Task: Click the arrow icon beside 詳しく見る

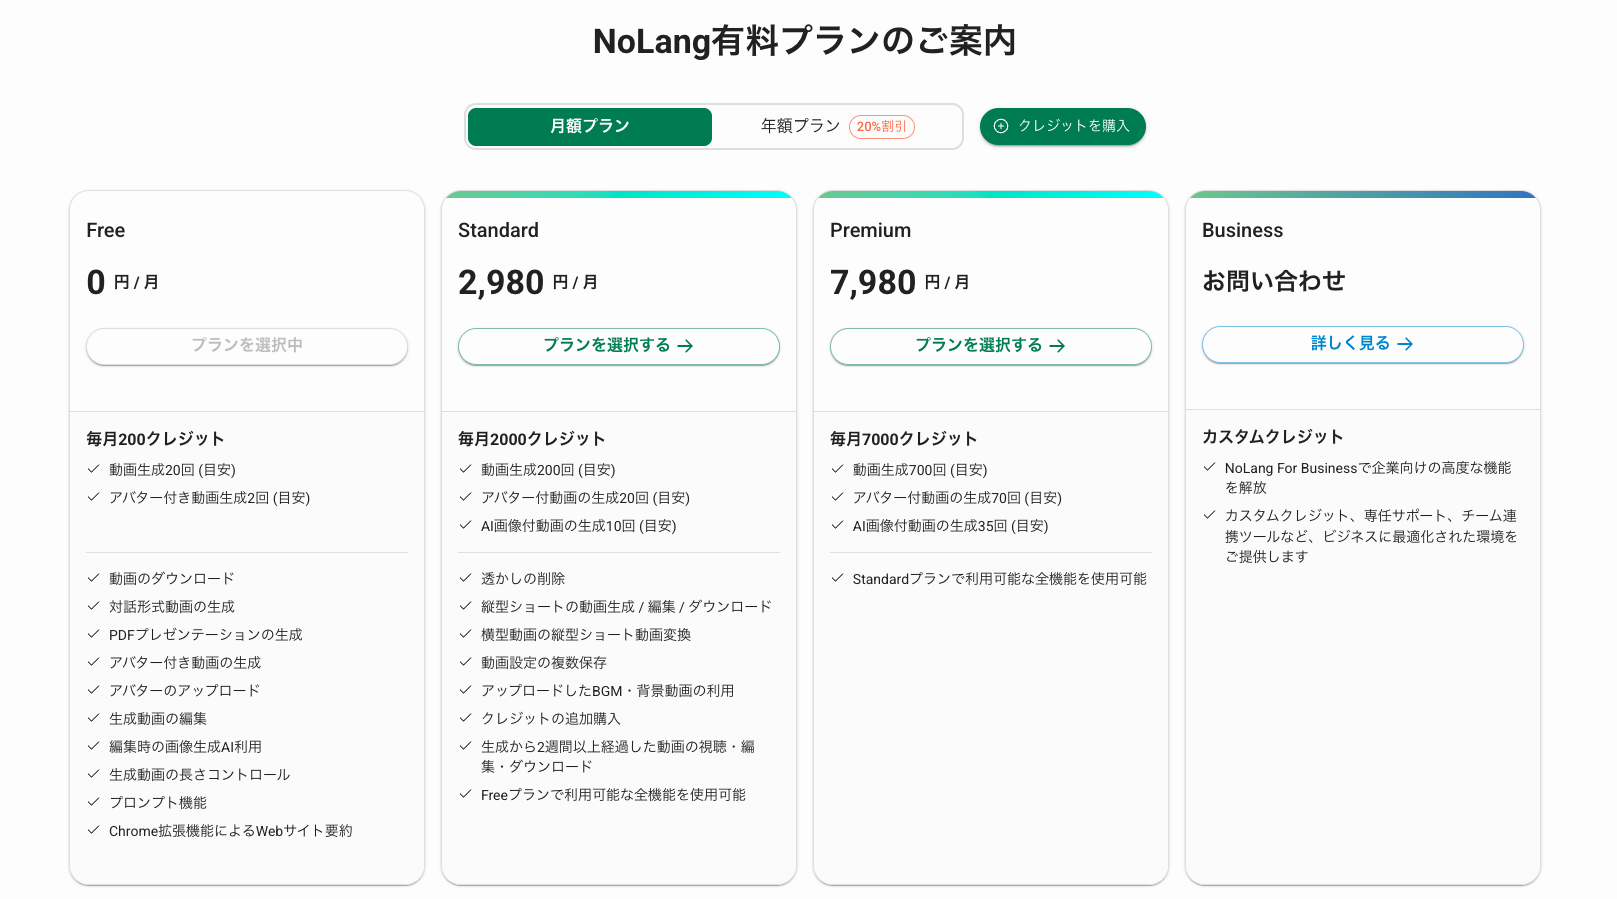Action: 1405,344
